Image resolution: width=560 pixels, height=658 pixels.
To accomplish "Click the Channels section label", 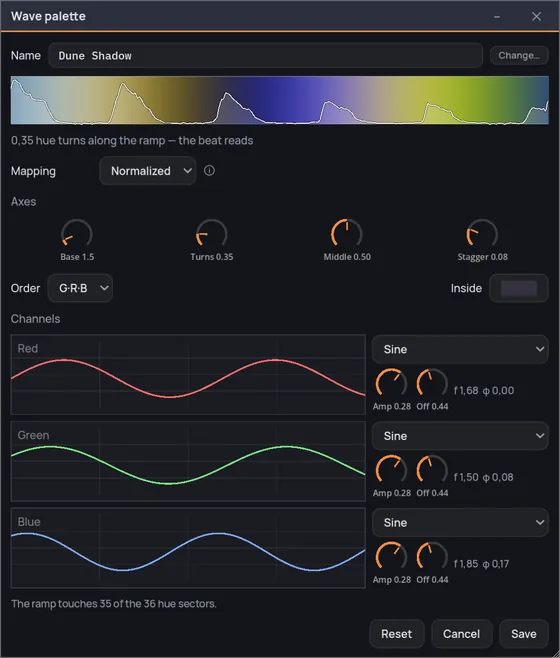I will tap(36, 319).
